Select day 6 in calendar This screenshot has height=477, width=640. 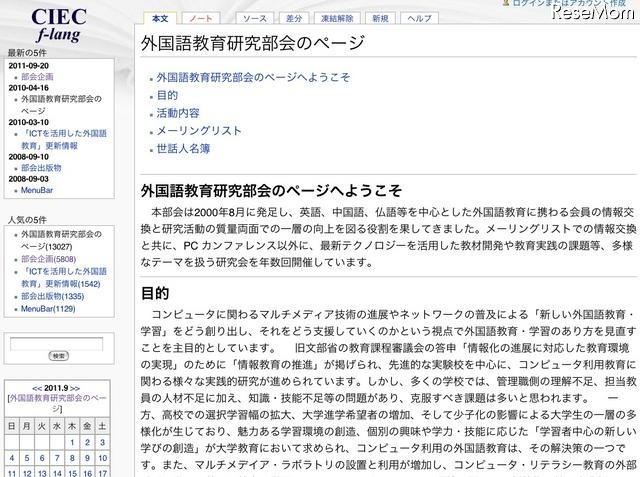click(x=42, y=458)
